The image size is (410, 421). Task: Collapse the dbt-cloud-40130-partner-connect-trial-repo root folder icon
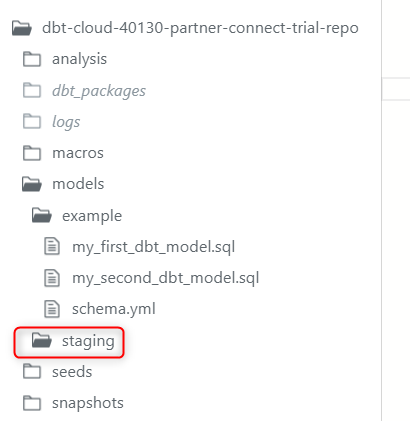pos(22,28)
